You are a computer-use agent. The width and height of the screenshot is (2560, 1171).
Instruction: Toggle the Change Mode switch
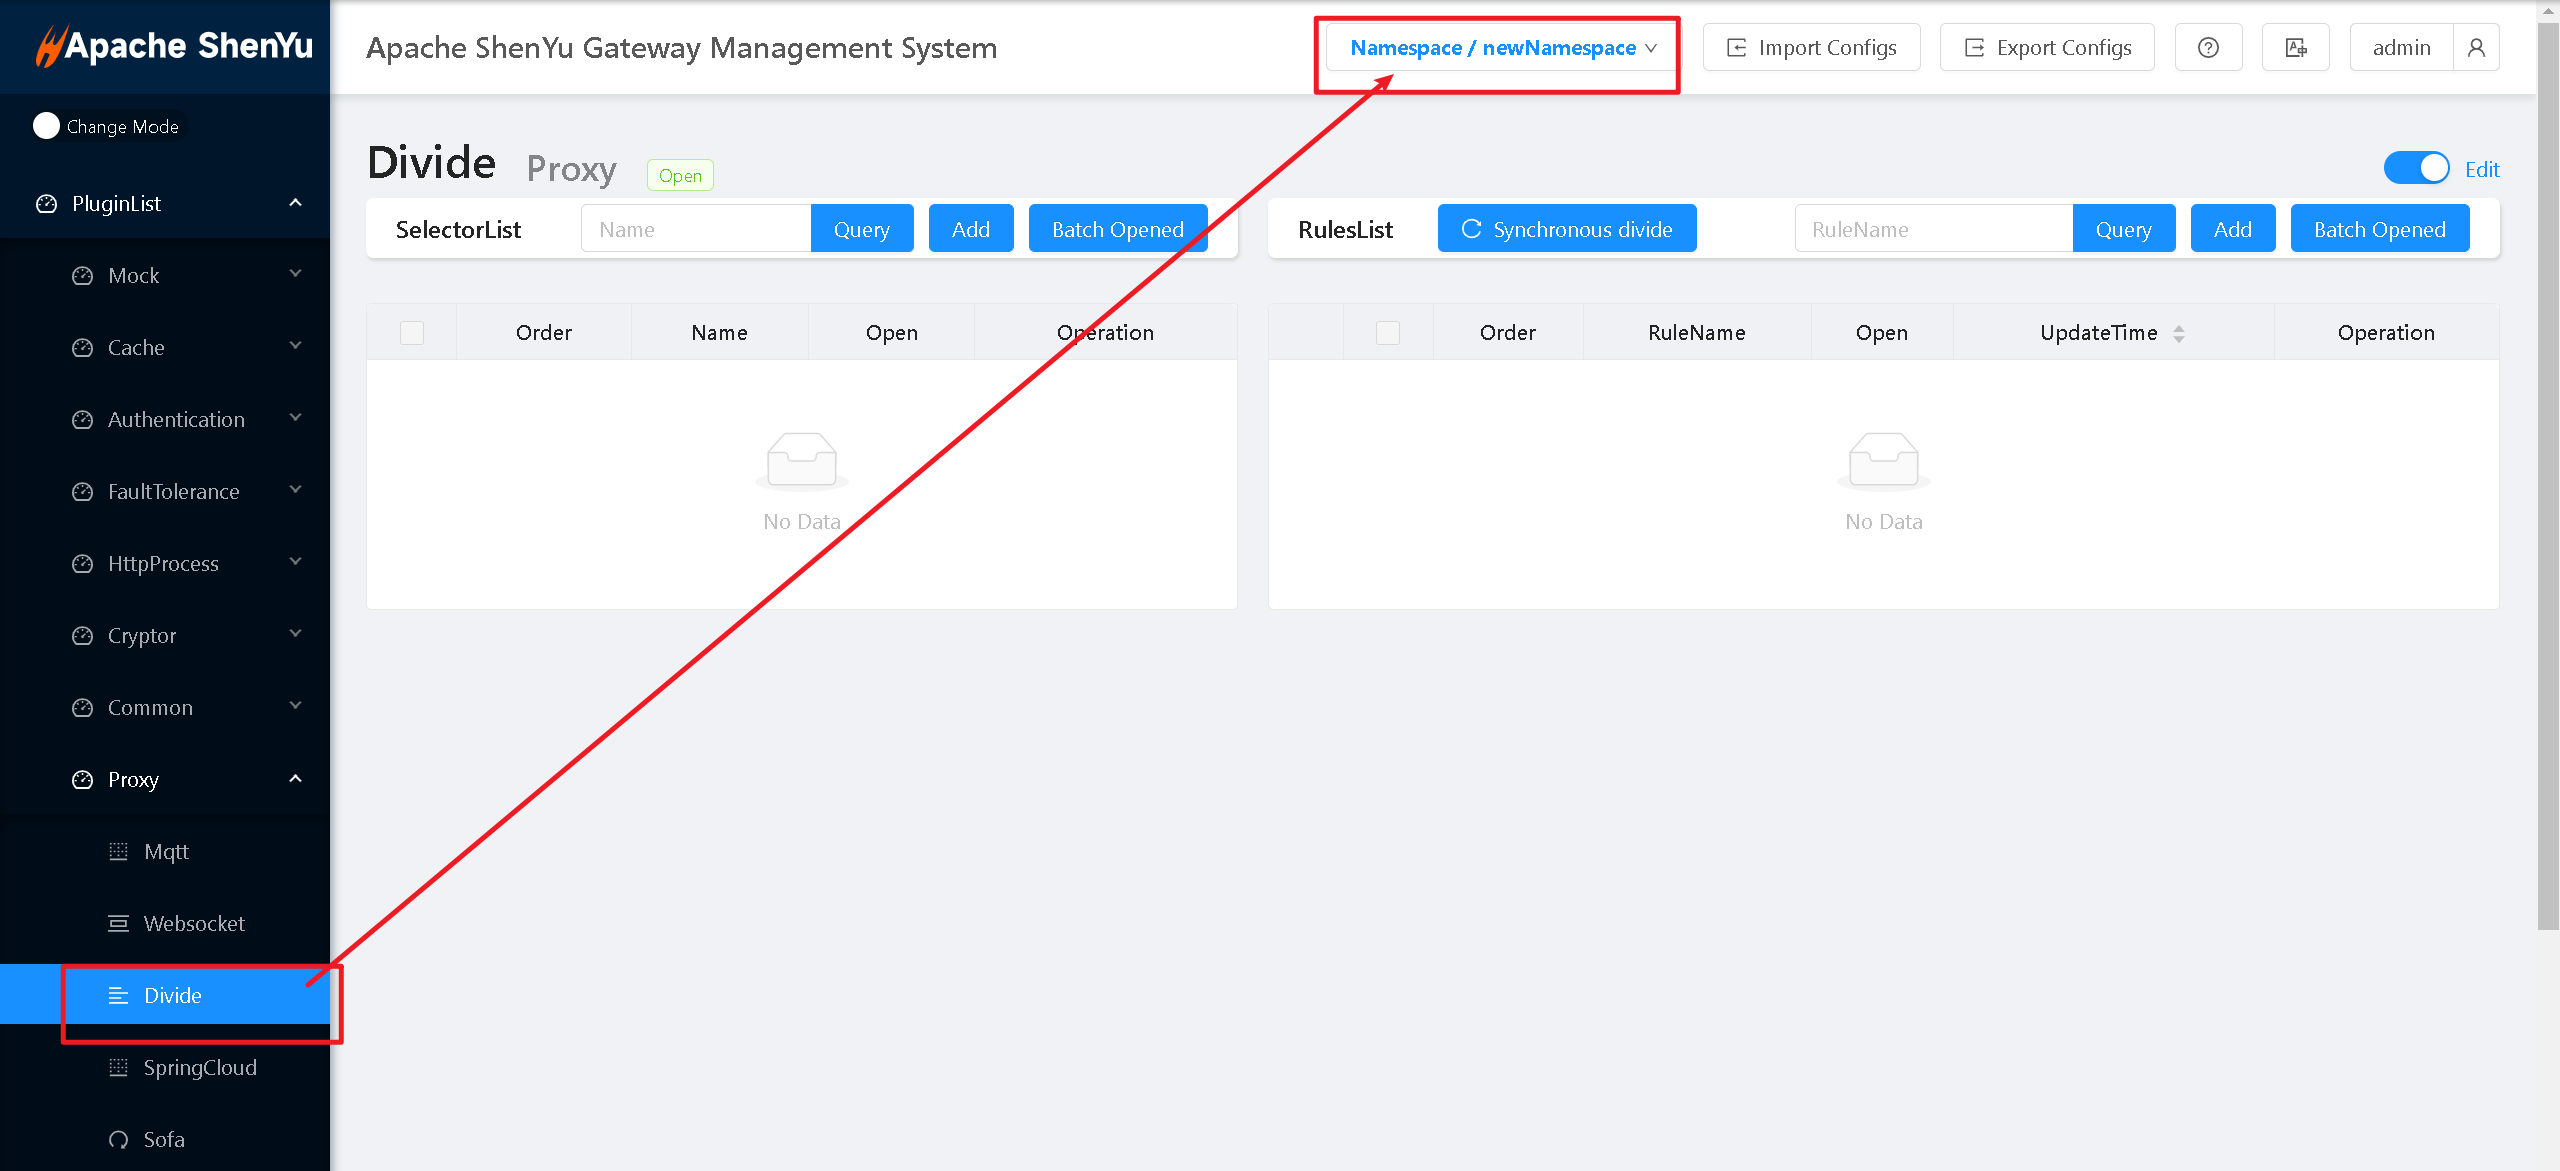tap(47, 126)
